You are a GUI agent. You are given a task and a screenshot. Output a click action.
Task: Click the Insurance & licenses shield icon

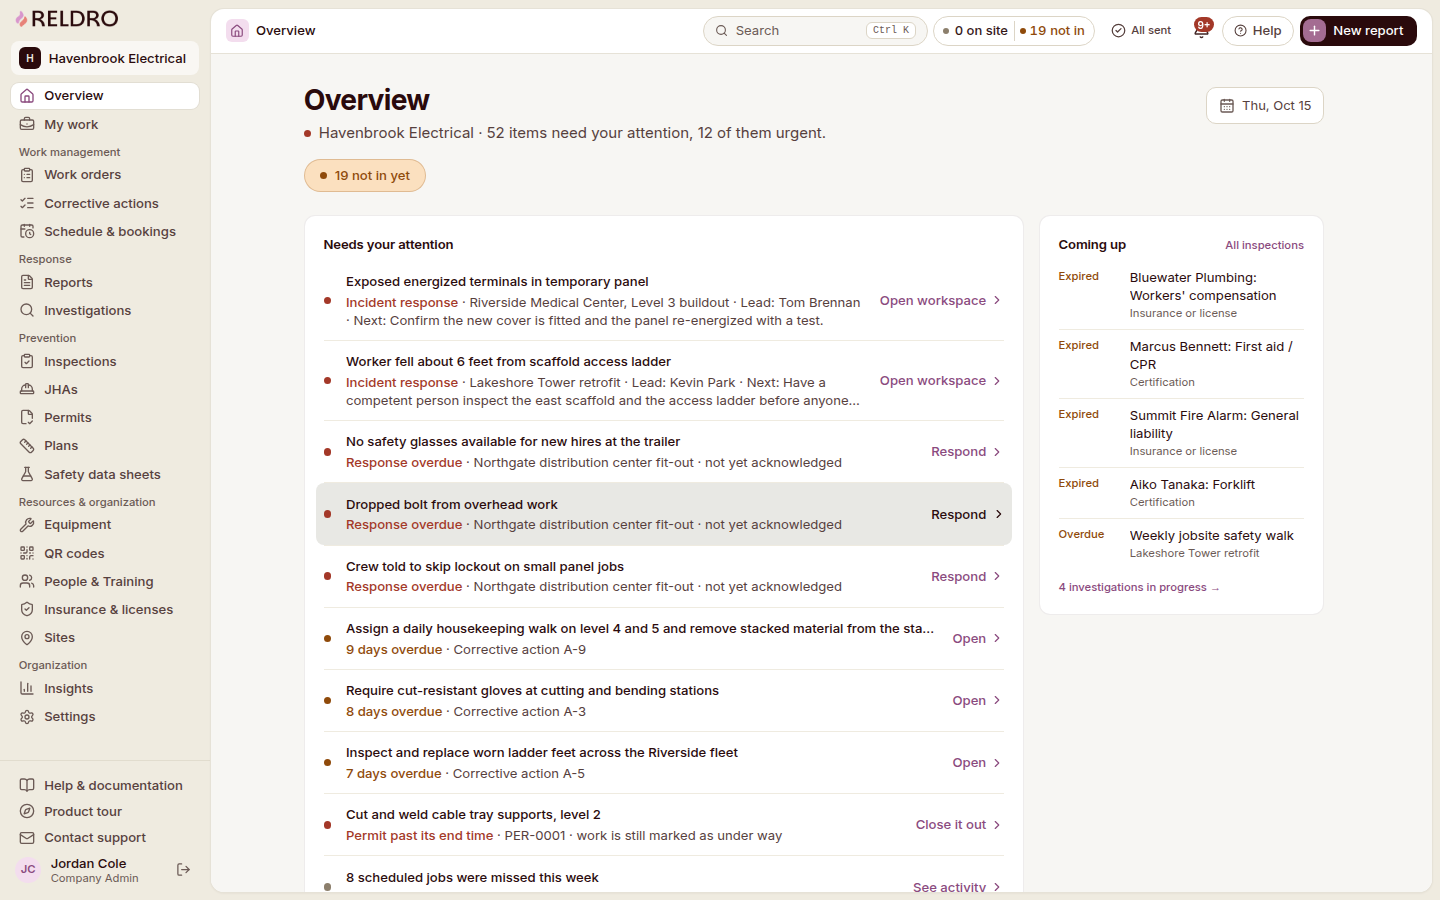tap(27, 609)
